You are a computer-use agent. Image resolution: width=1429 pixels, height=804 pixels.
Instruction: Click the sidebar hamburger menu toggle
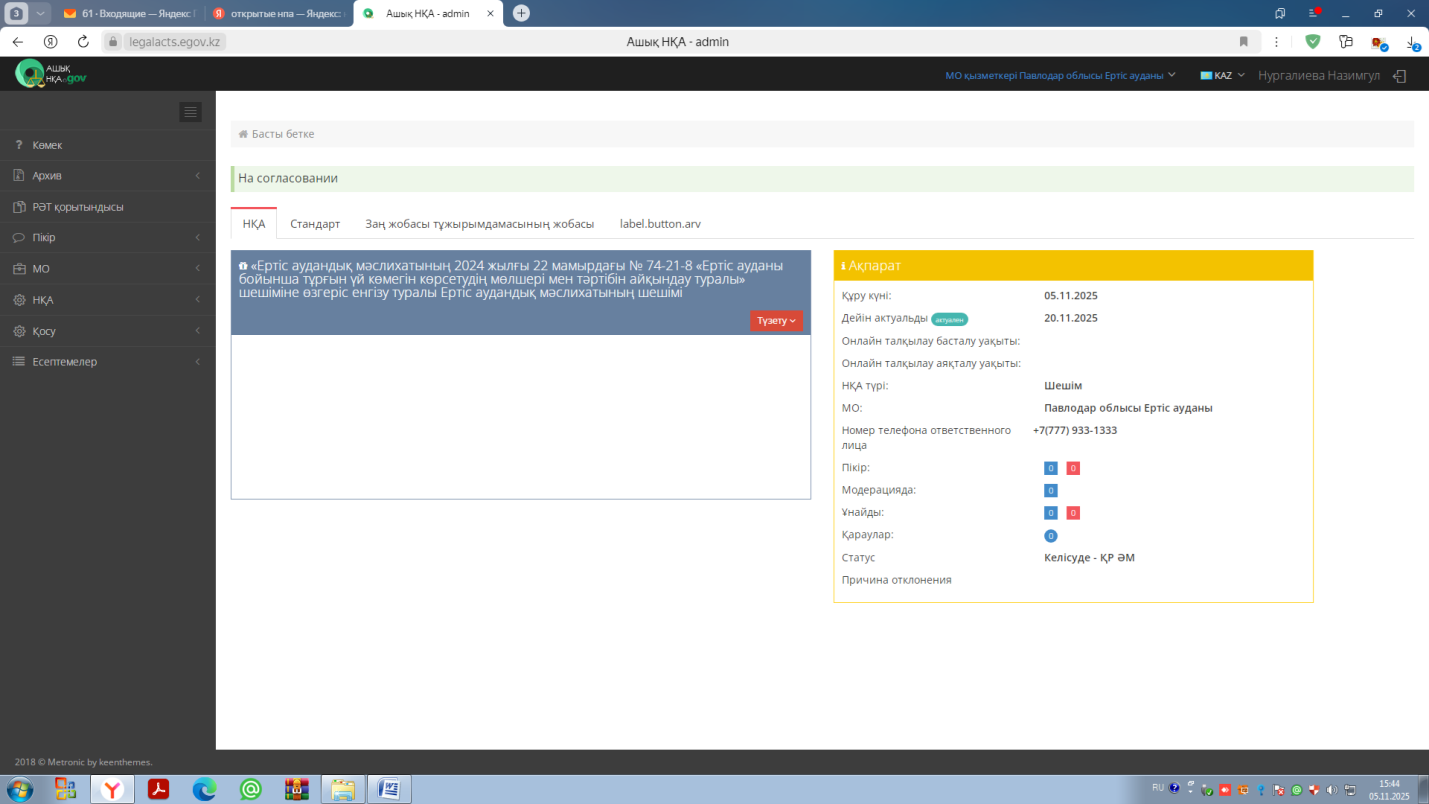coord(190,112)
